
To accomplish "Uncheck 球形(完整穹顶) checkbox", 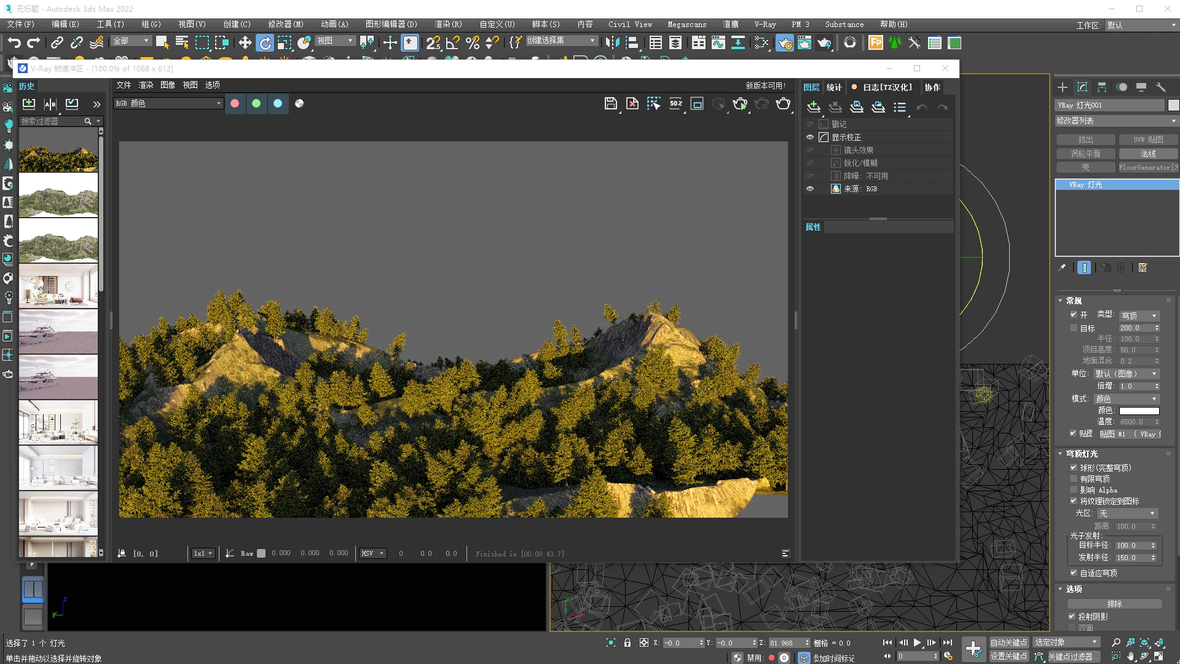I will [x=1074, y=467].
